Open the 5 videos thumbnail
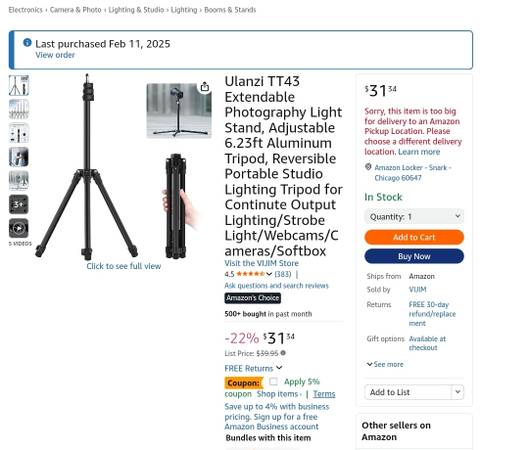 pos(19,228)
